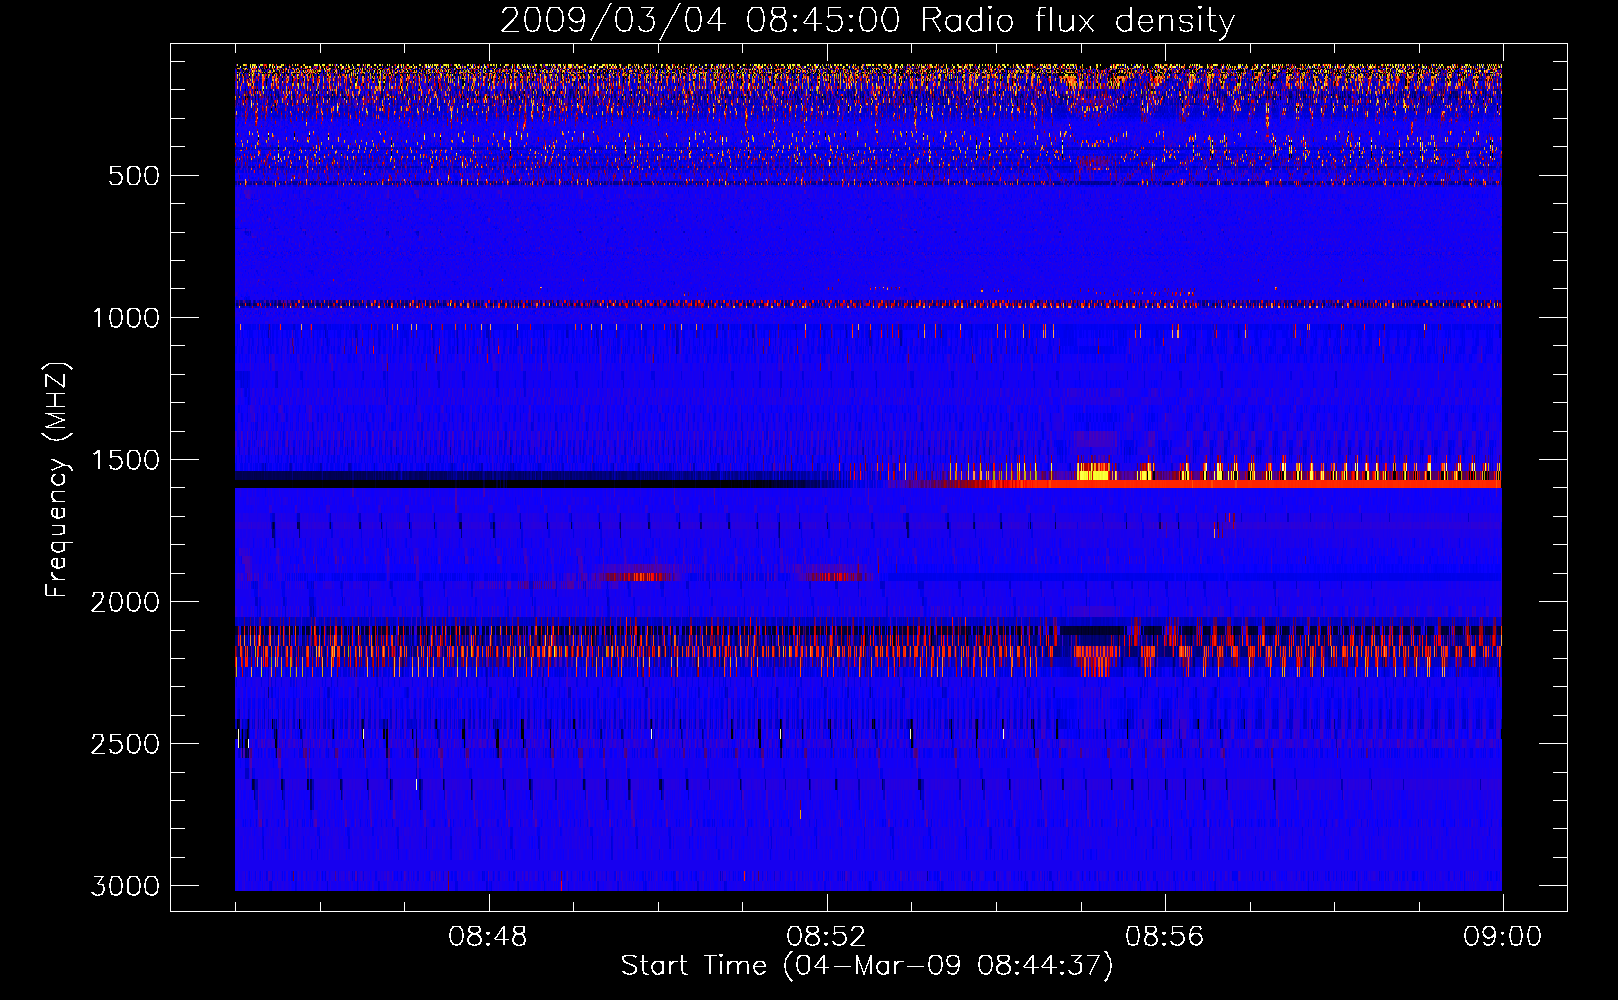Click the red burst patch near 1900 MHz at 08:50

tap(635, 575)
